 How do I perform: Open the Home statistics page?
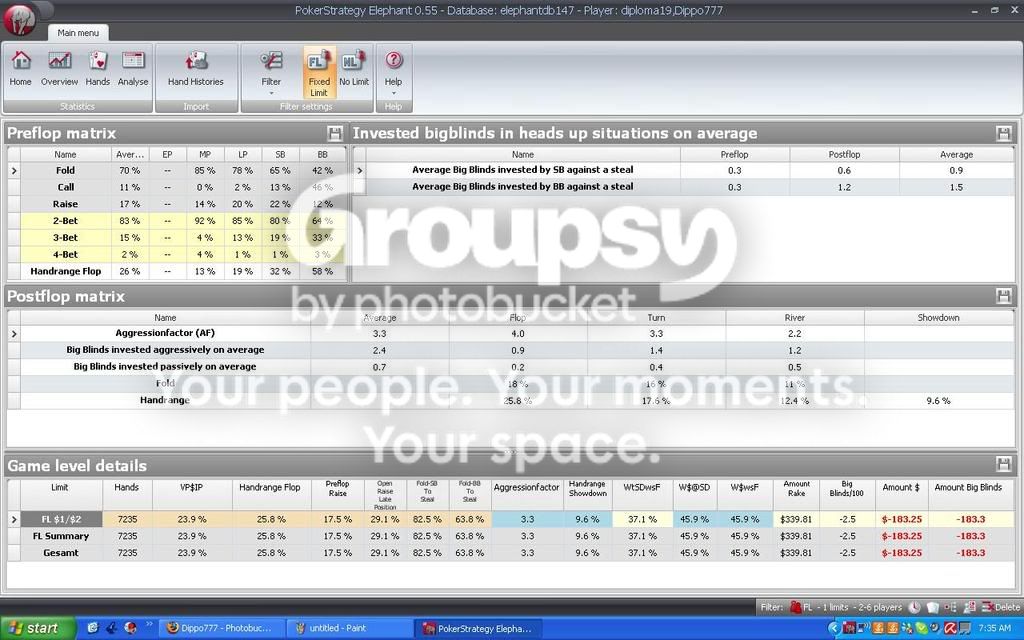click(20, 69)
